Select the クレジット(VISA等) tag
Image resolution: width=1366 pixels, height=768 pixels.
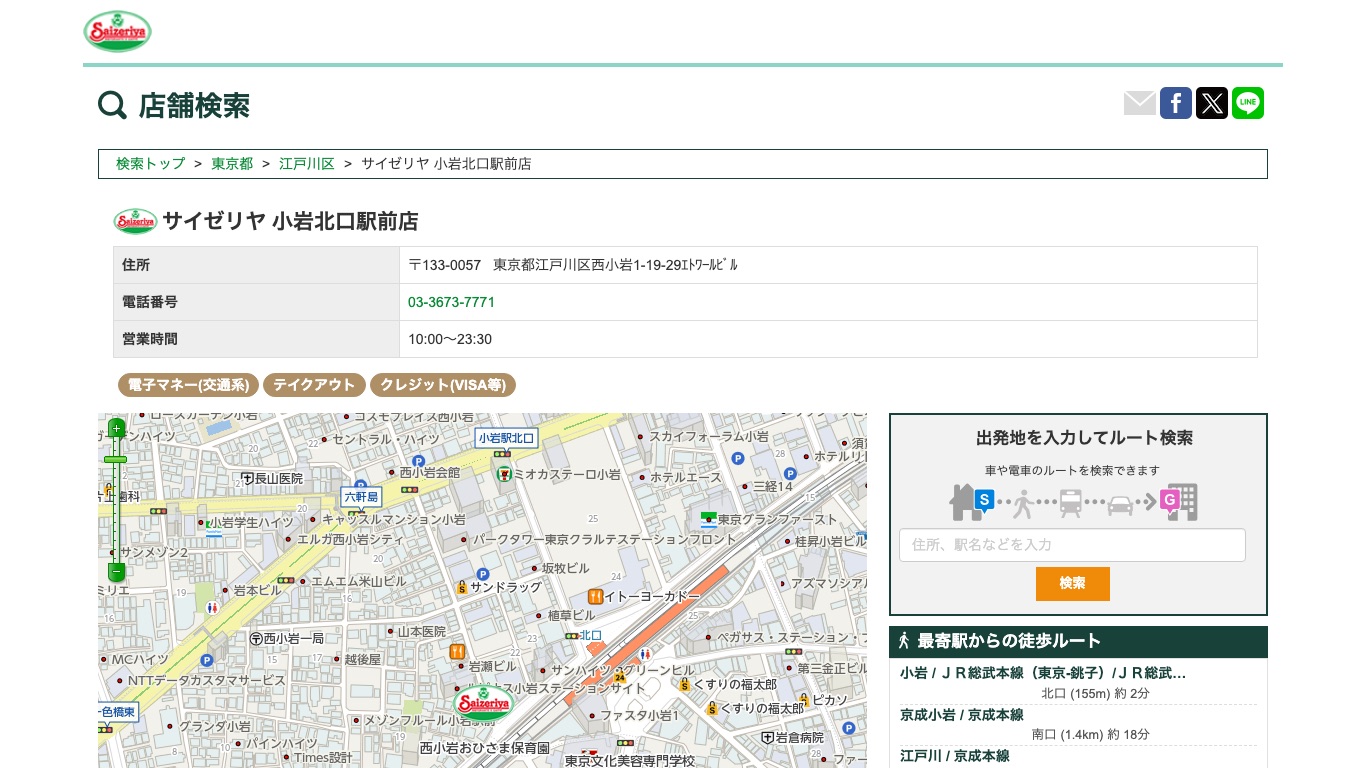click(443, 385)
